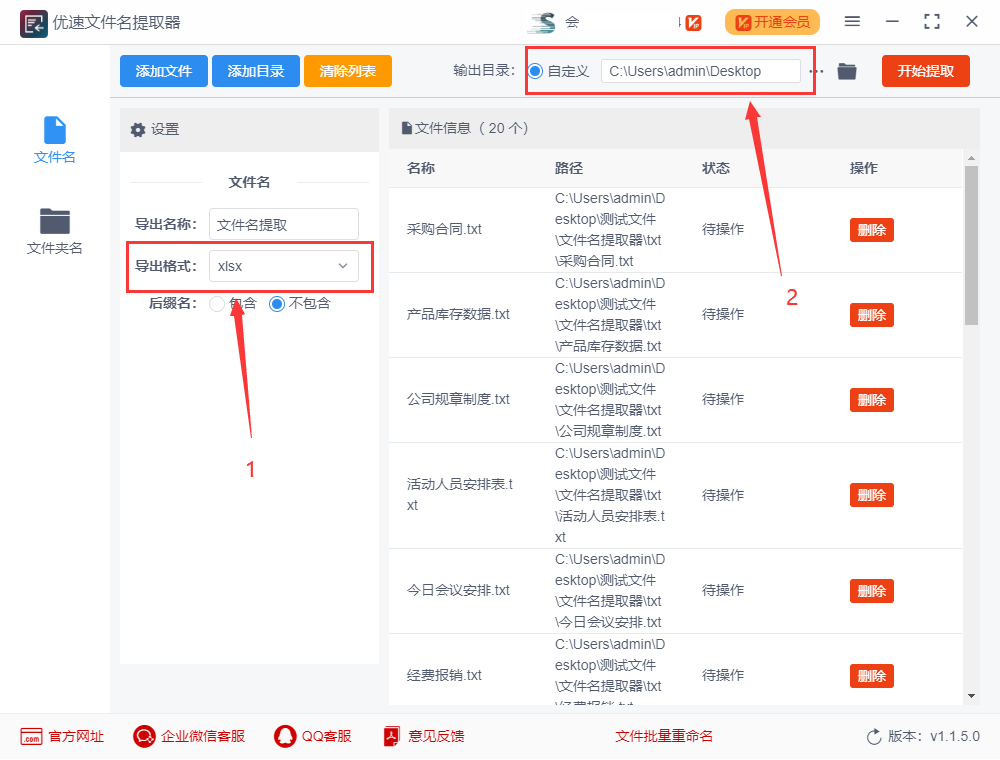Switch to the 文件名 sidebar tab
1000x760 pixels.
point(54,140)
